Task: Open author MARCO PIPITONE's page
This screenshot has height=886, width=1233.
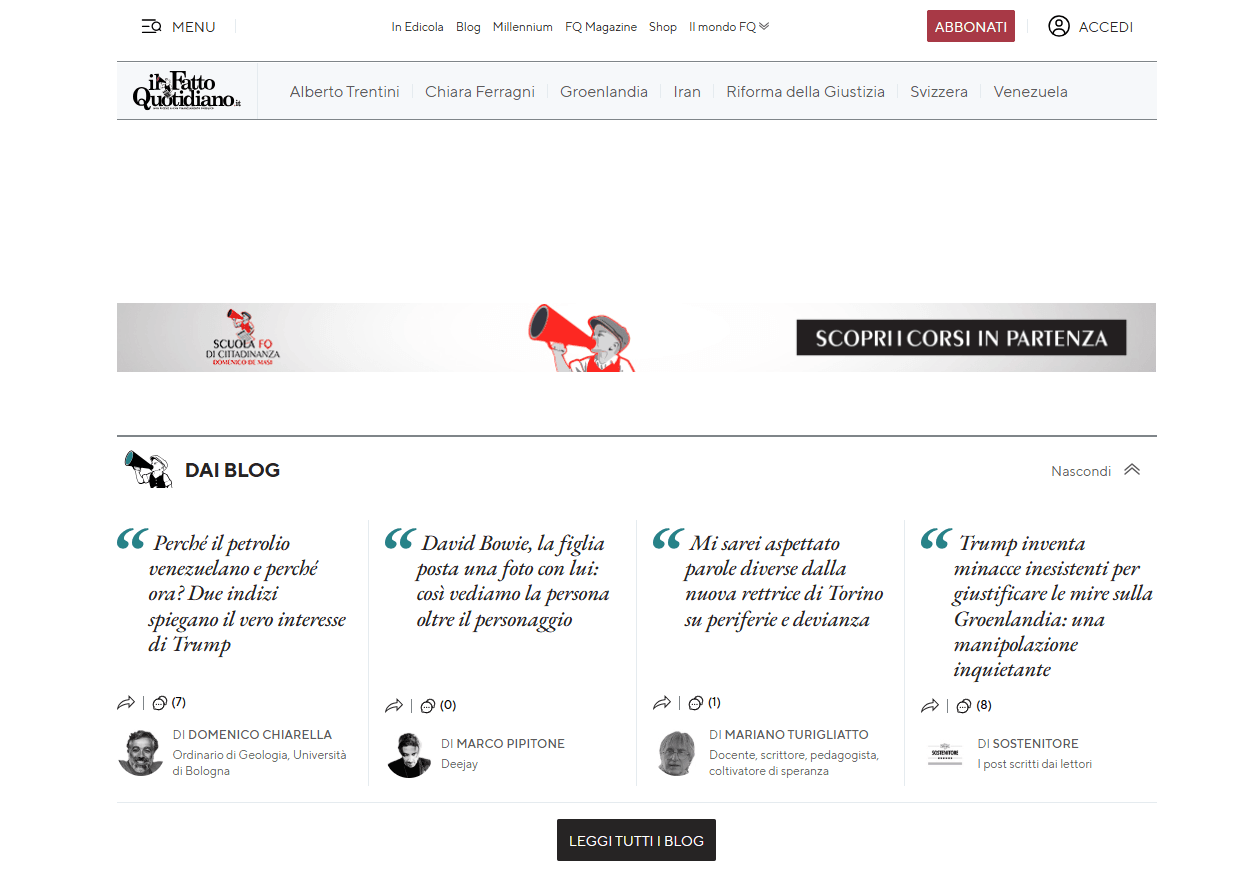Action: pos(511,743)
